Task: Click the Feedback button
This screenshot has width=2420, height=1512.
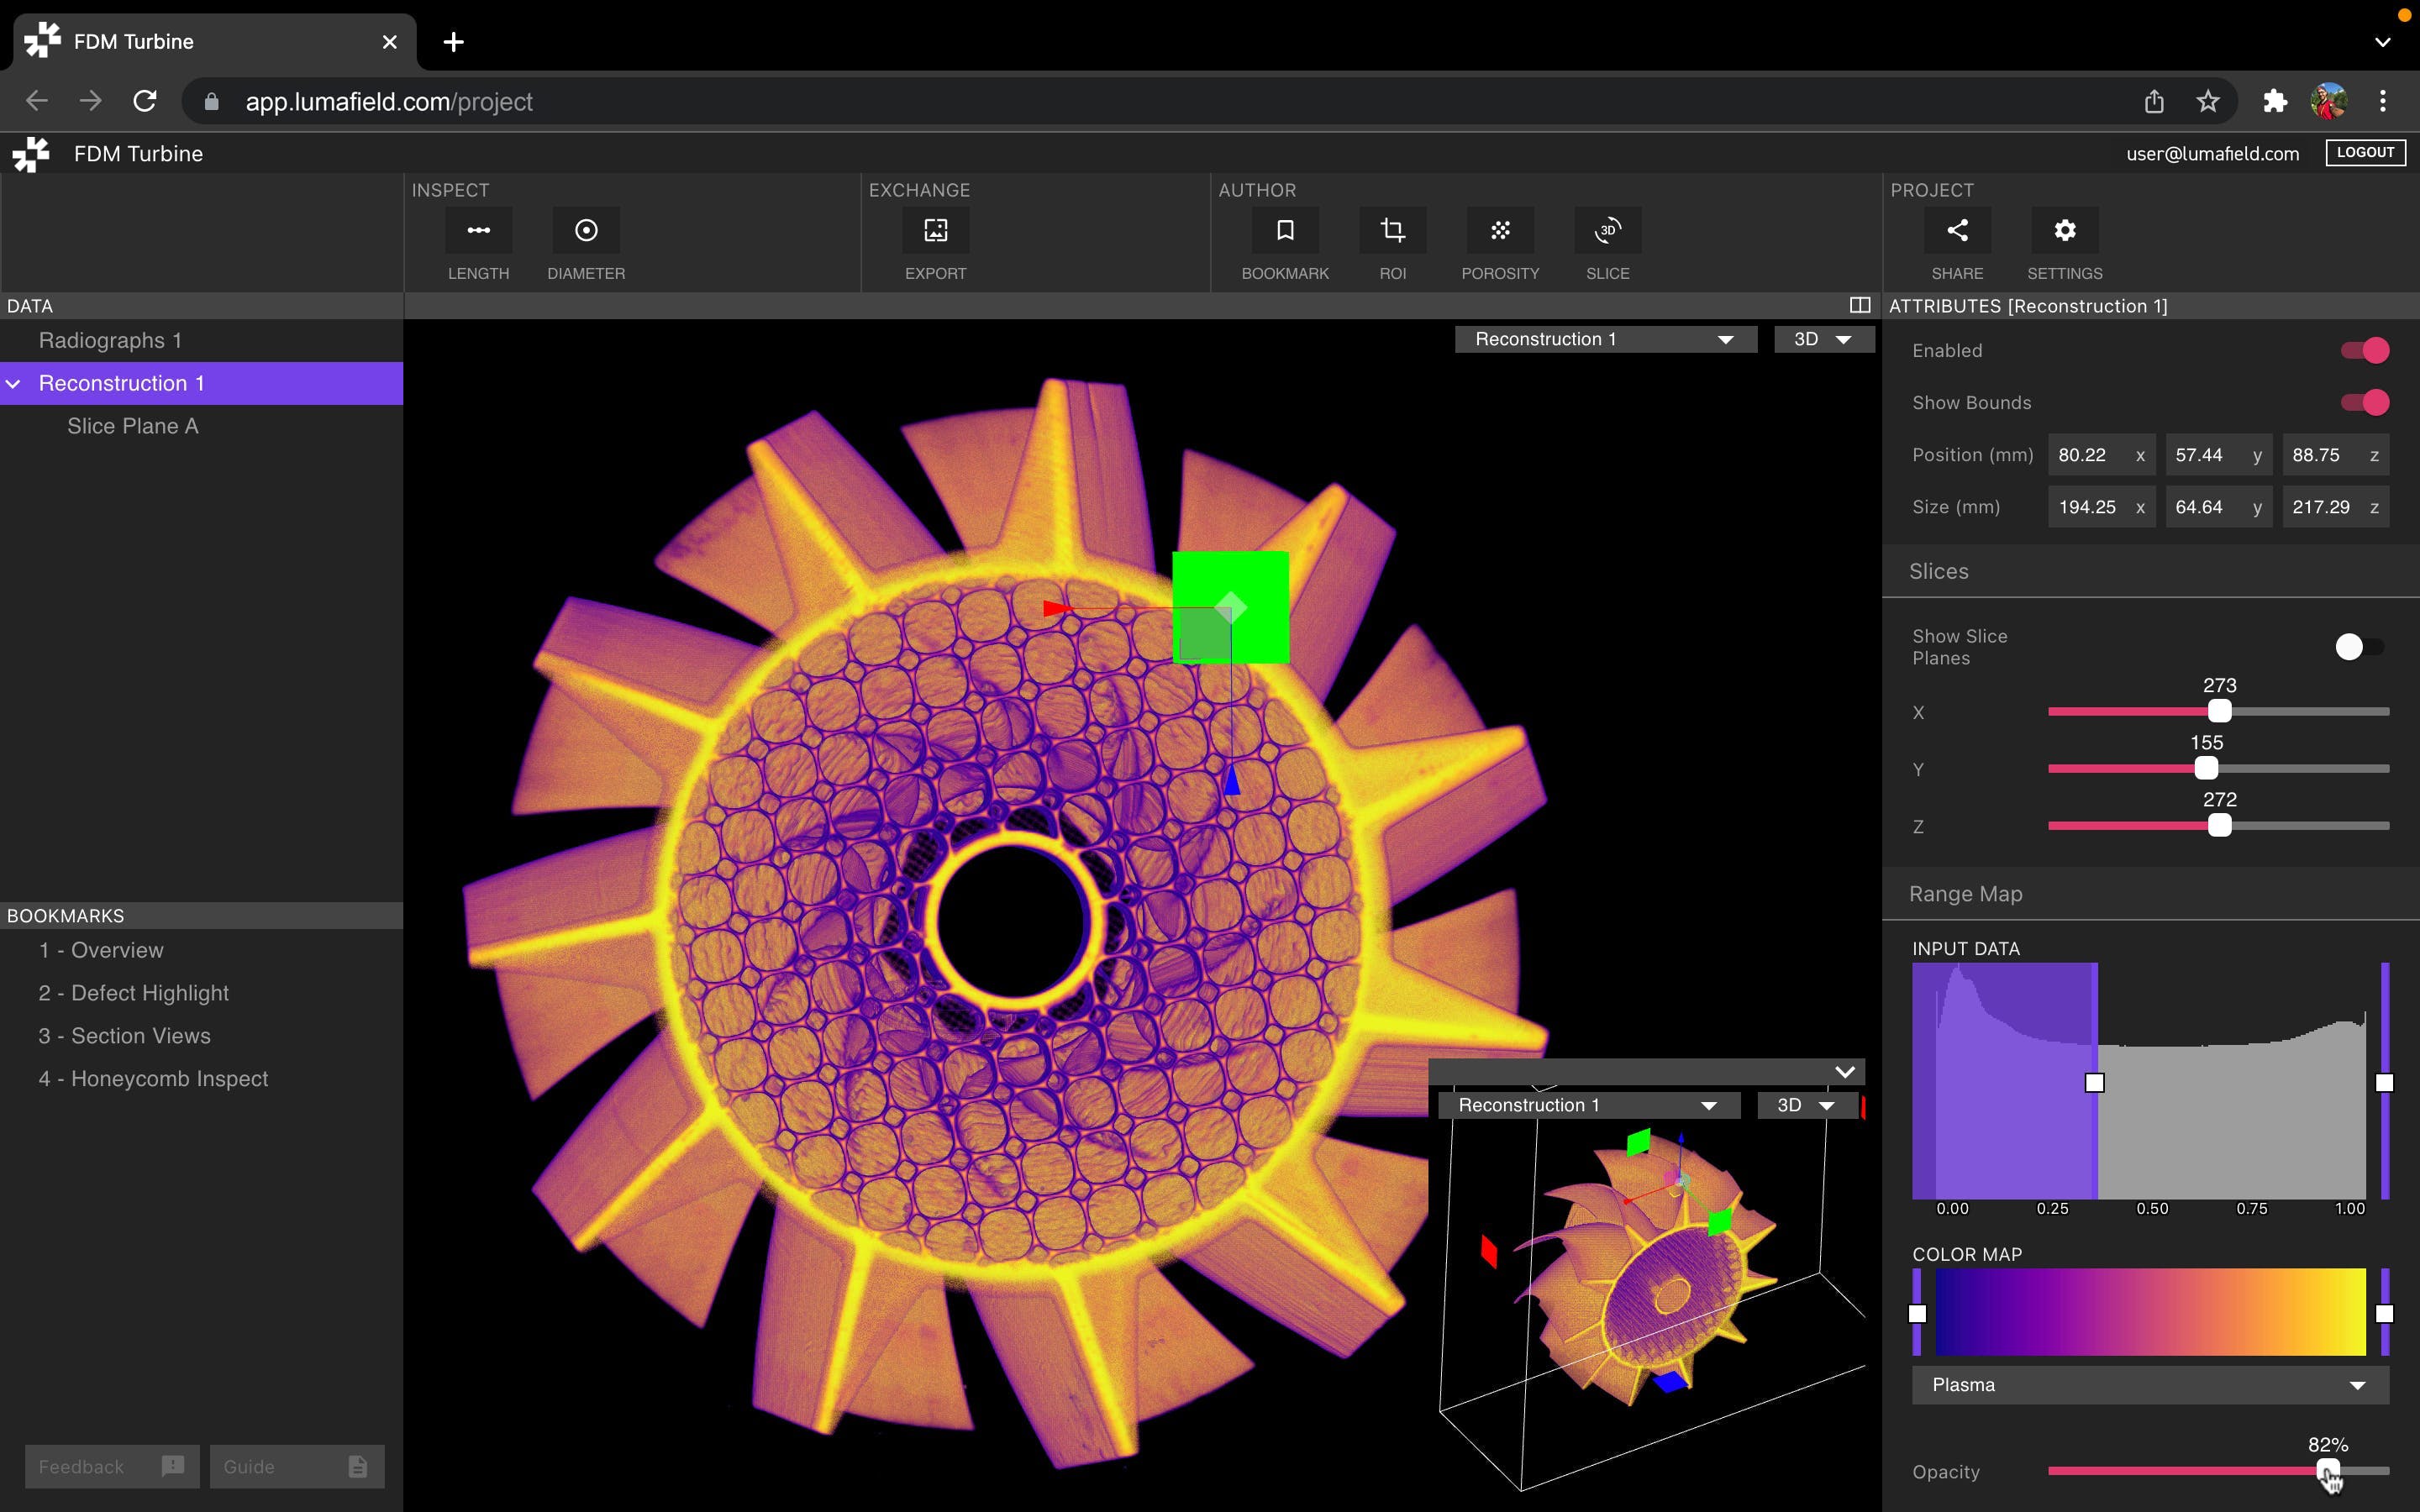Action: (112, 1466)
